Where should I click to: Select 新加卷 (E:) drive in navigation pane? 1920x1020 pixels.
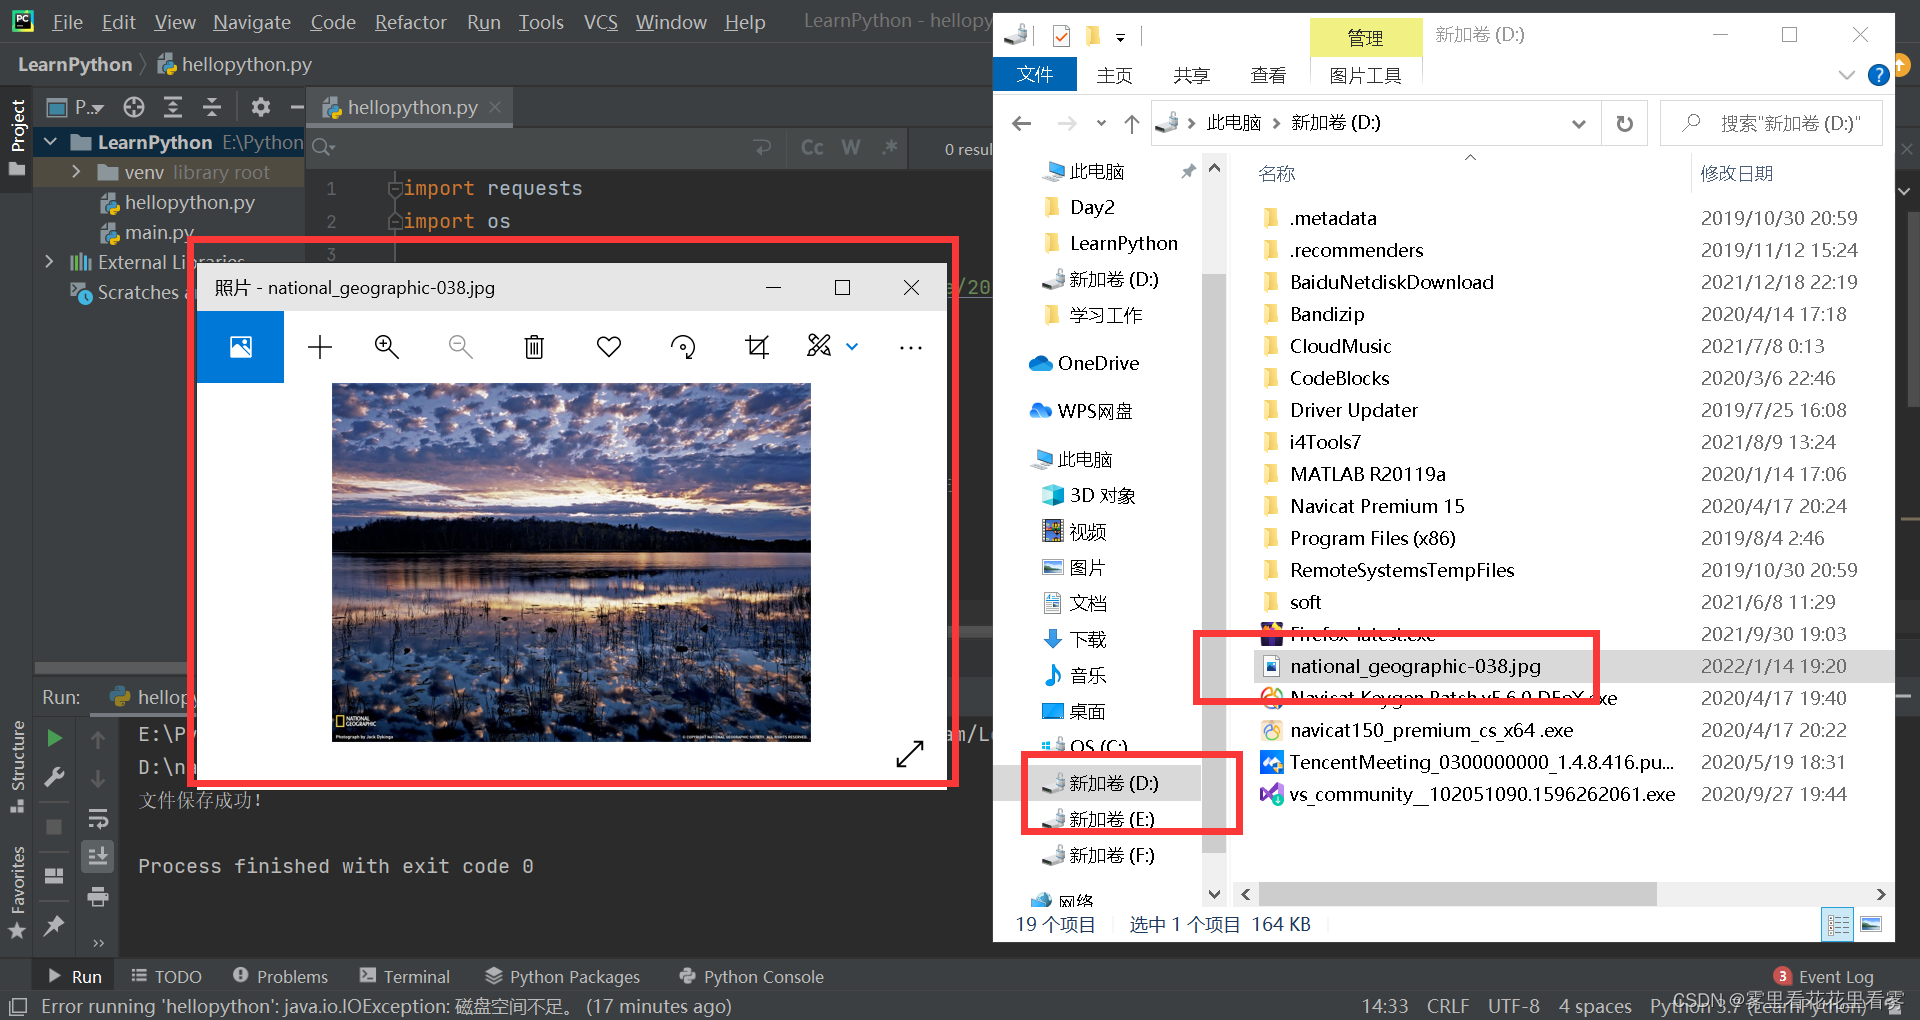(x=1098, y=819)
